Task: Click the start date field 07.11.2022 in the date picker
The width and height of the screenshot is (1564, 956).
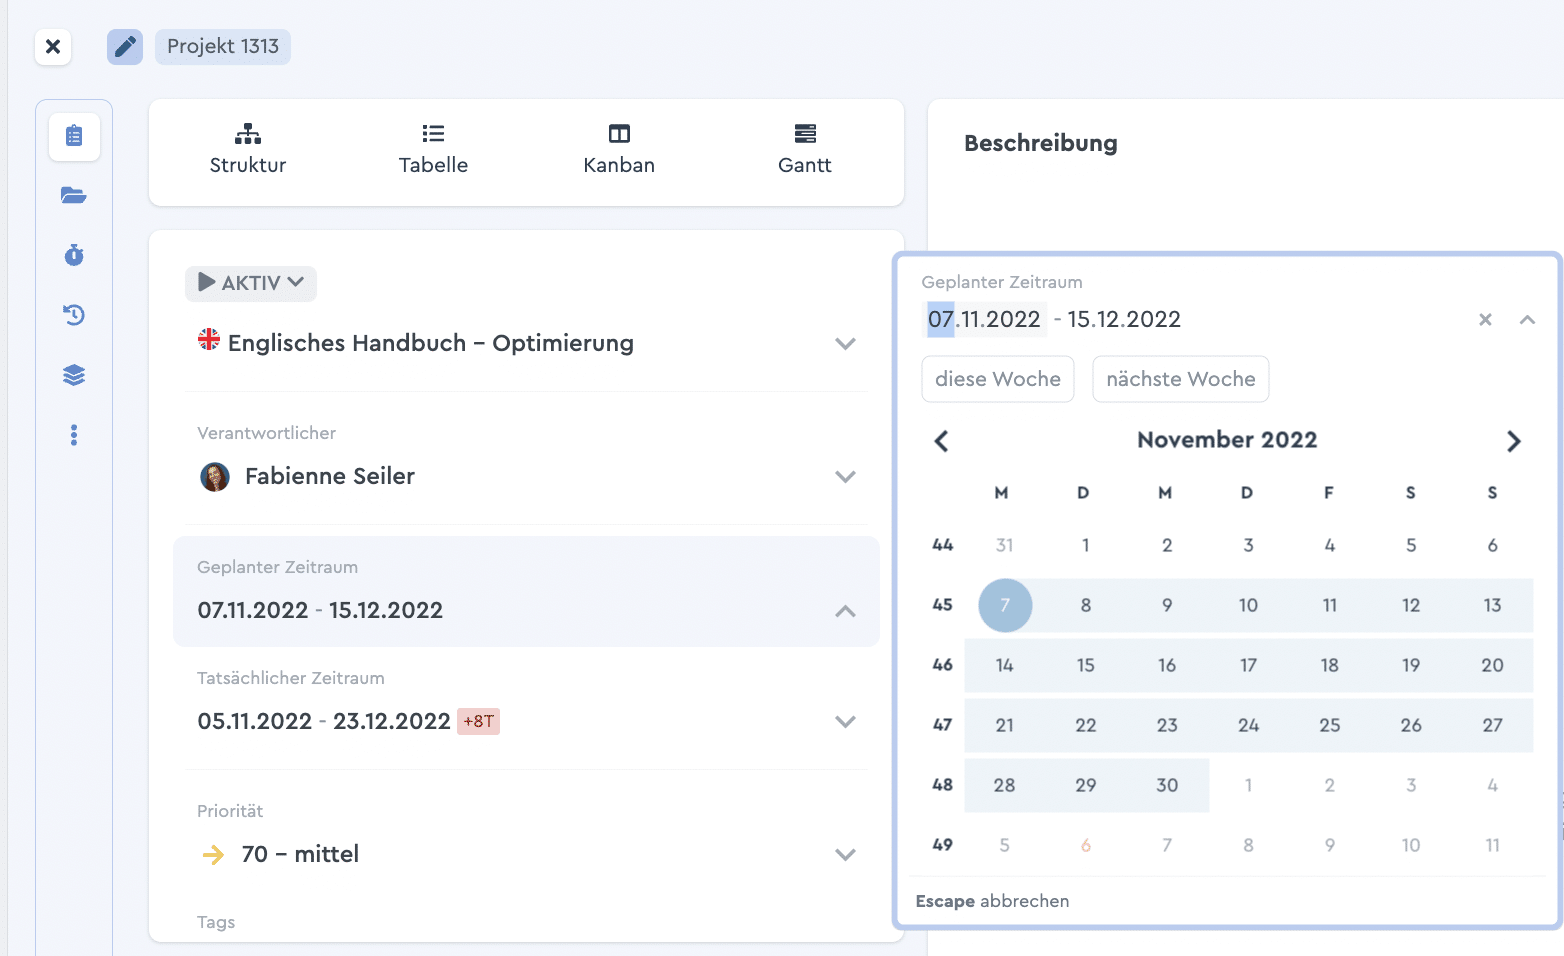Action: click(x=984, y=320)
